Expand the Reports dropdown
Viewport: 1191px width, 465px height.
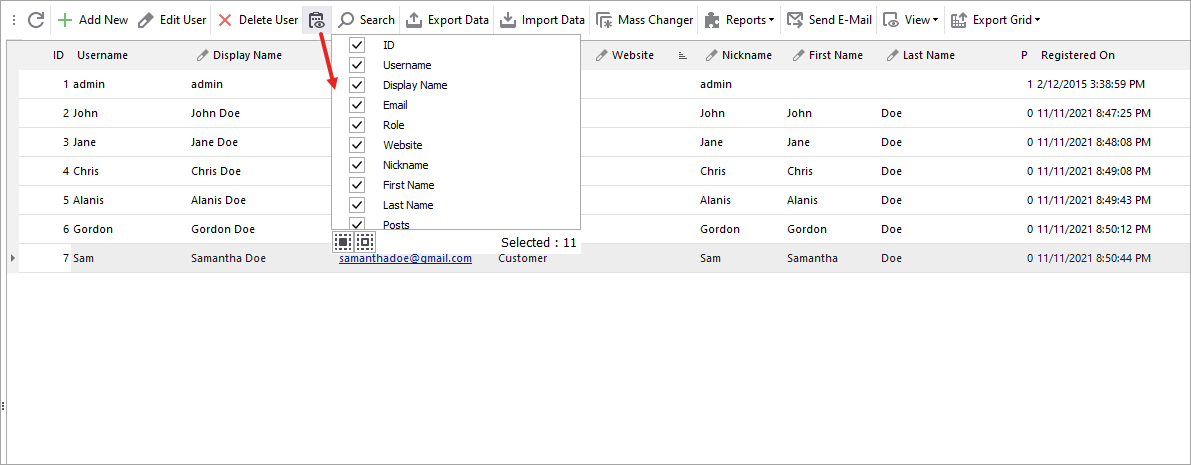739,20
